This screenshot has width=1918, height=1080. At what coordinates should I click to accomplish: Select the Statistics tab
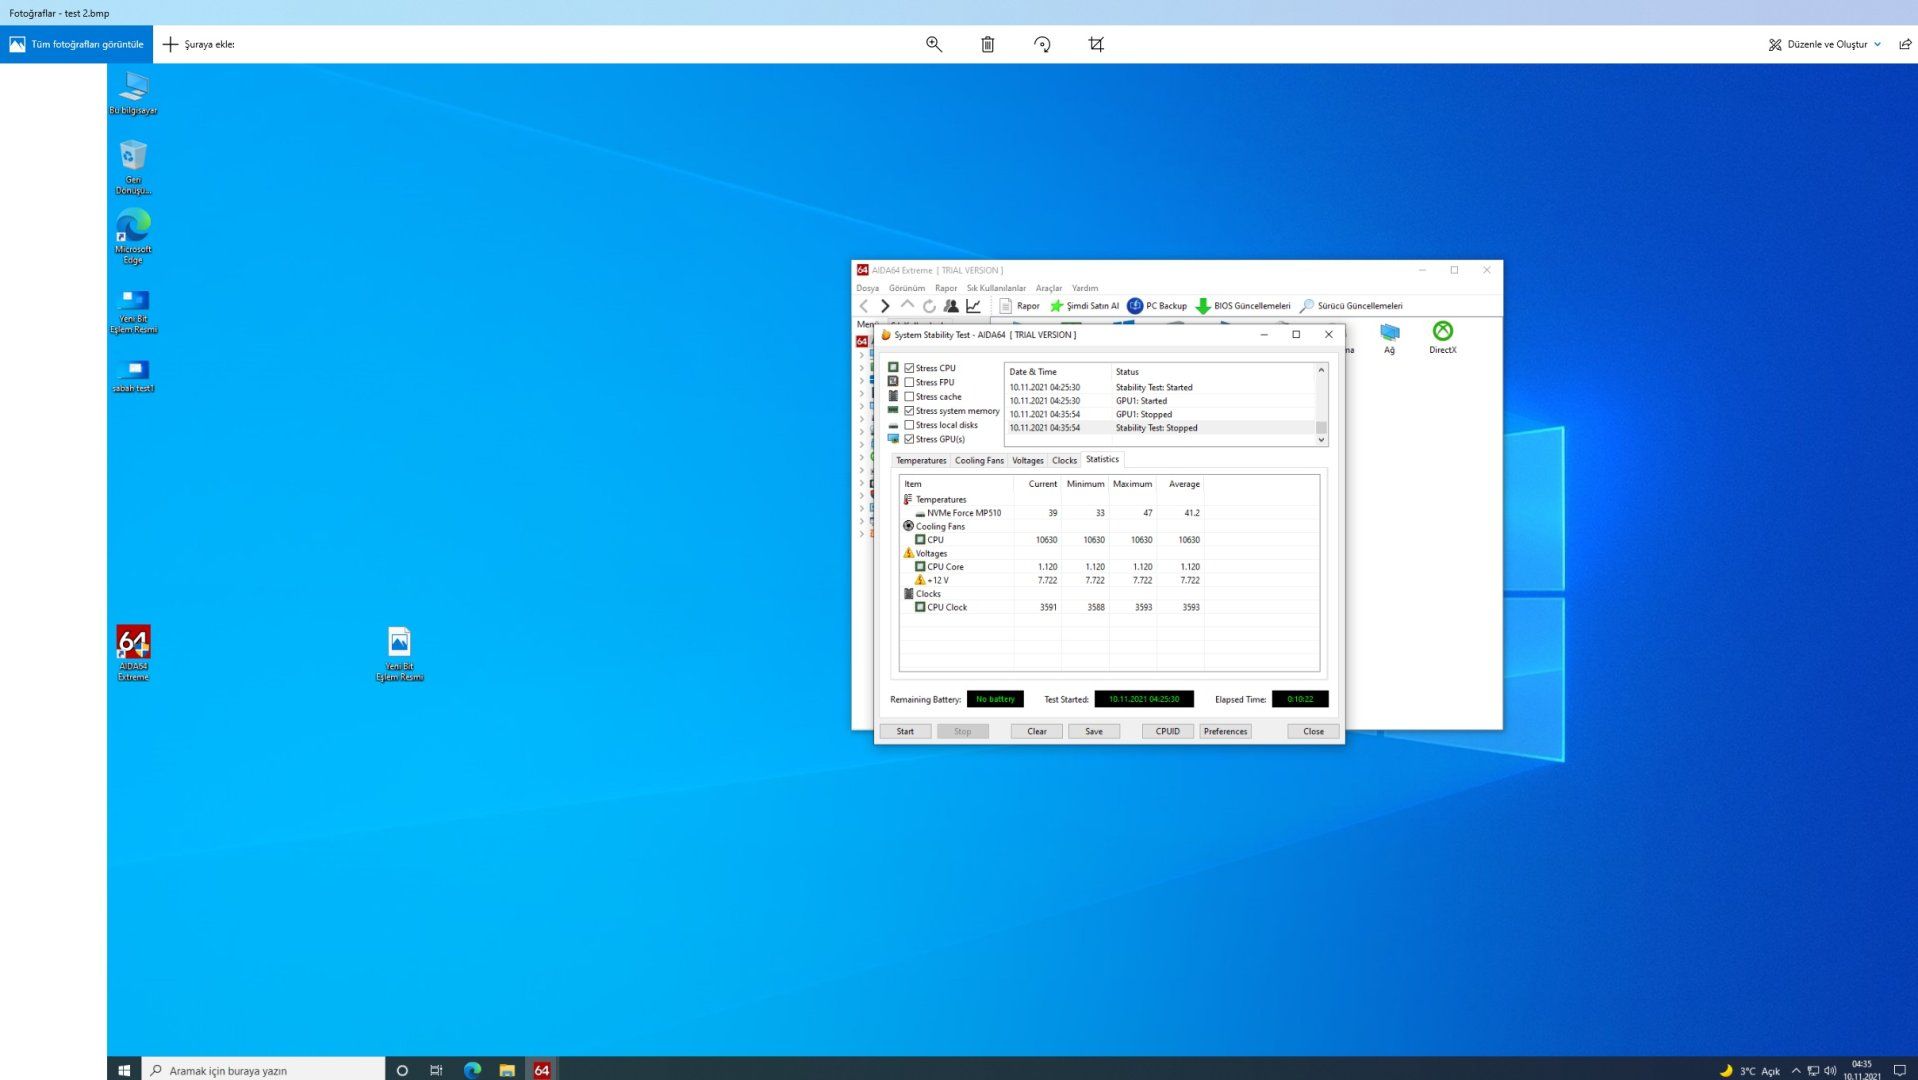[x=1102, y=460]
